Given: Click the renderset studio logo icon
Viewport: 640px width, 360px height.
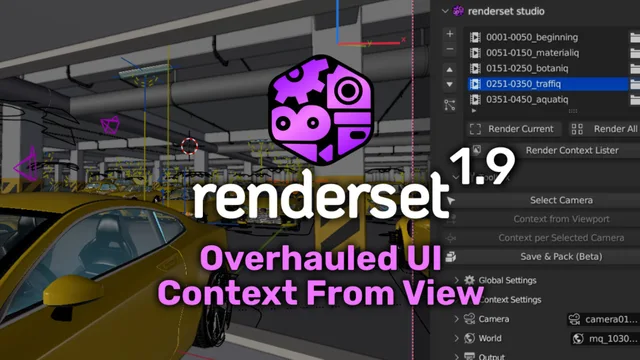Looking at the screenshot, I should tap(458, 11).
